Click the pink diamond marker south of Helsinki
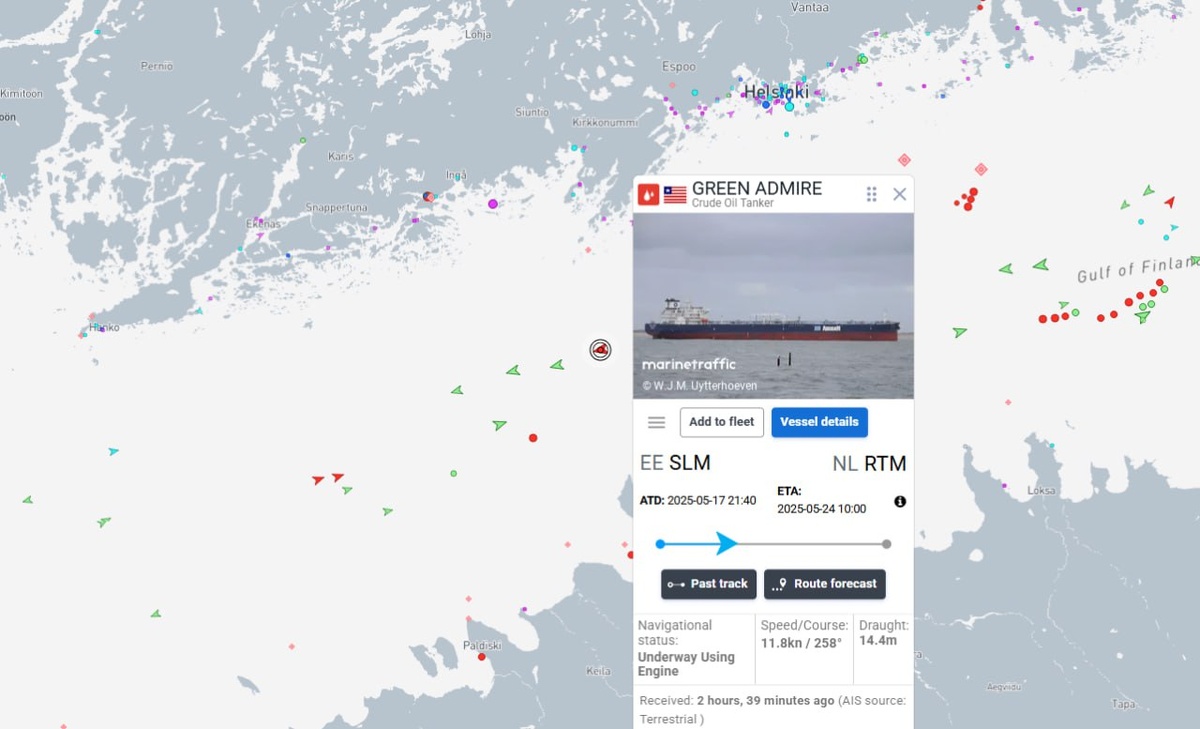 click(904, 160)
